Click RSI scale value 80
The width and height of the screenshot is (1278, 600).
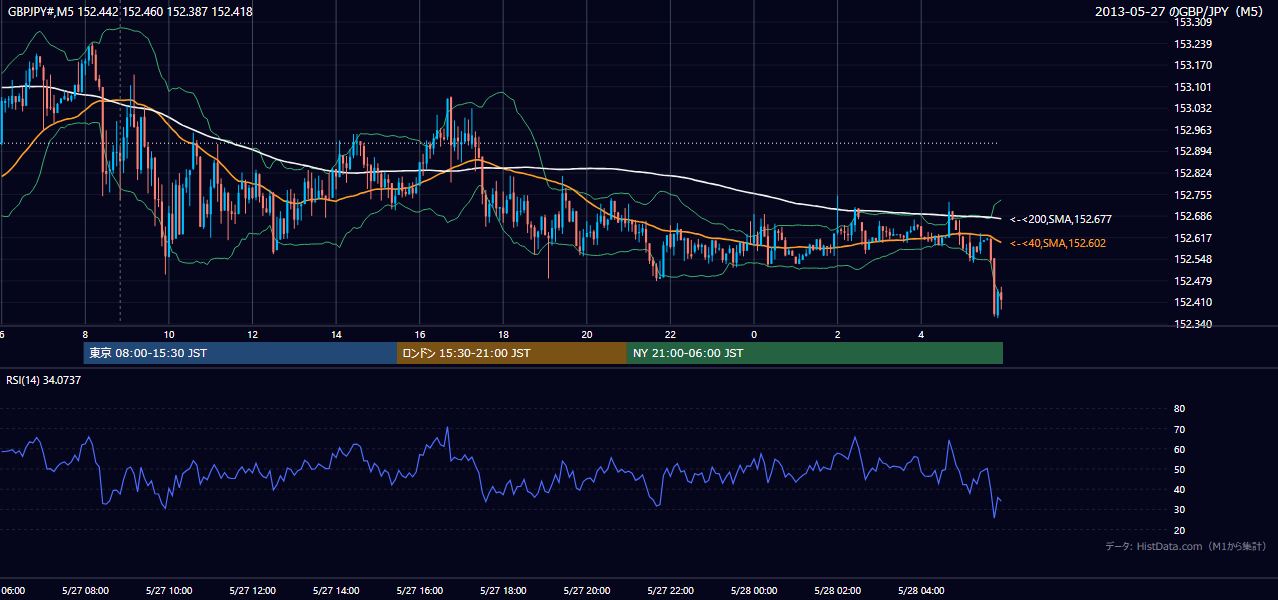pos(1179,409)
